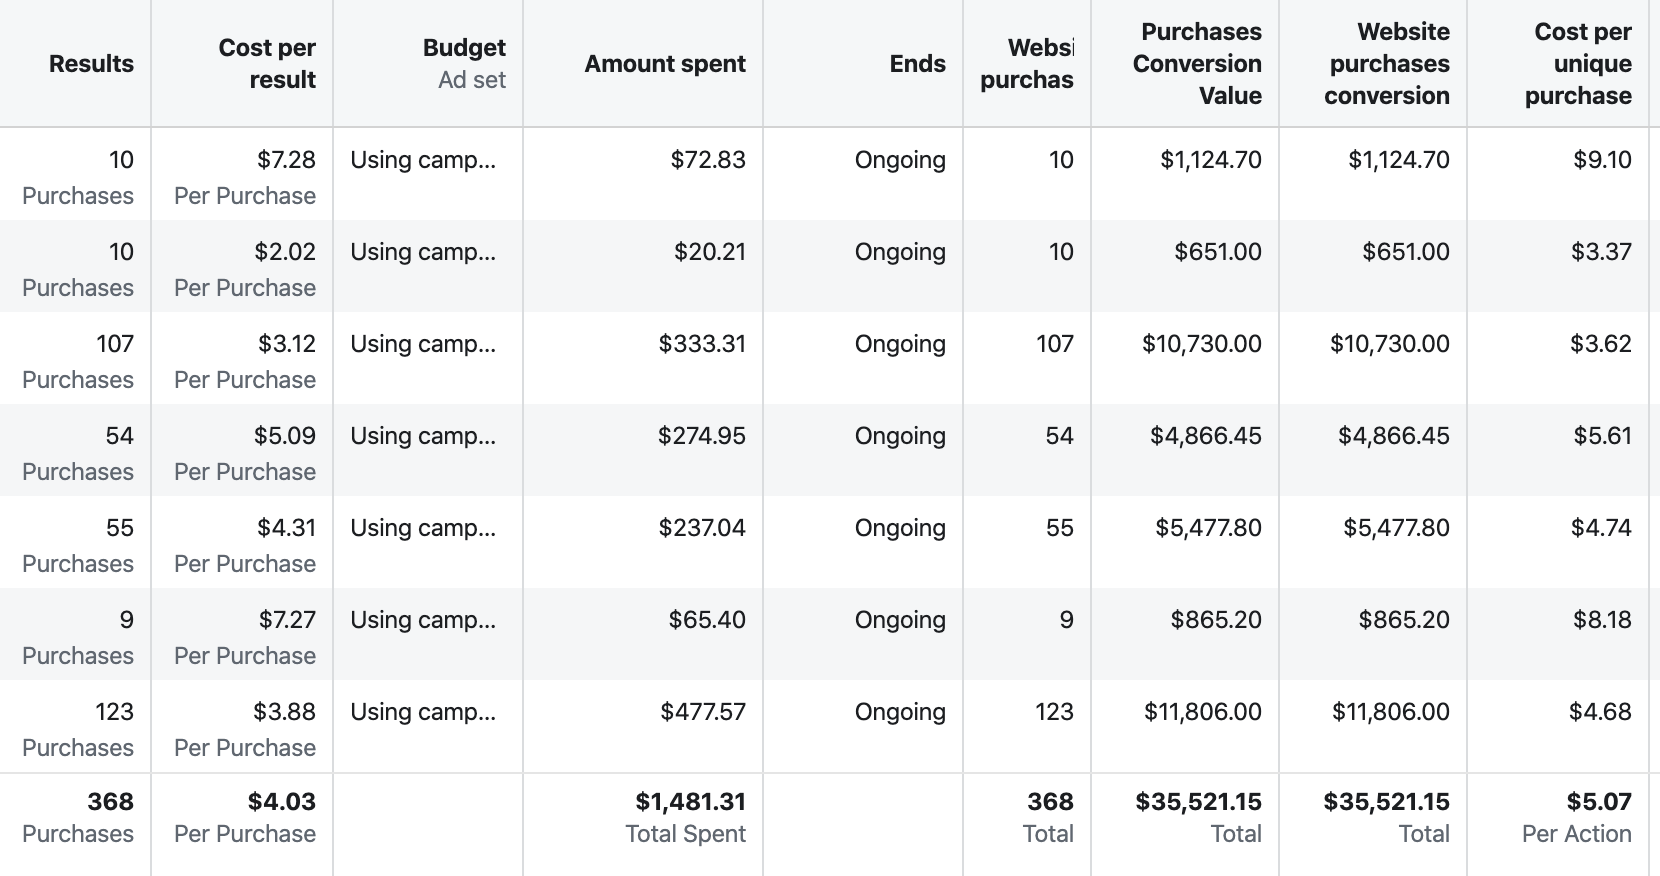Click the $9.10 cost per unique purchase
Screen dimensions: 1660x876
tap(1602, 160)
